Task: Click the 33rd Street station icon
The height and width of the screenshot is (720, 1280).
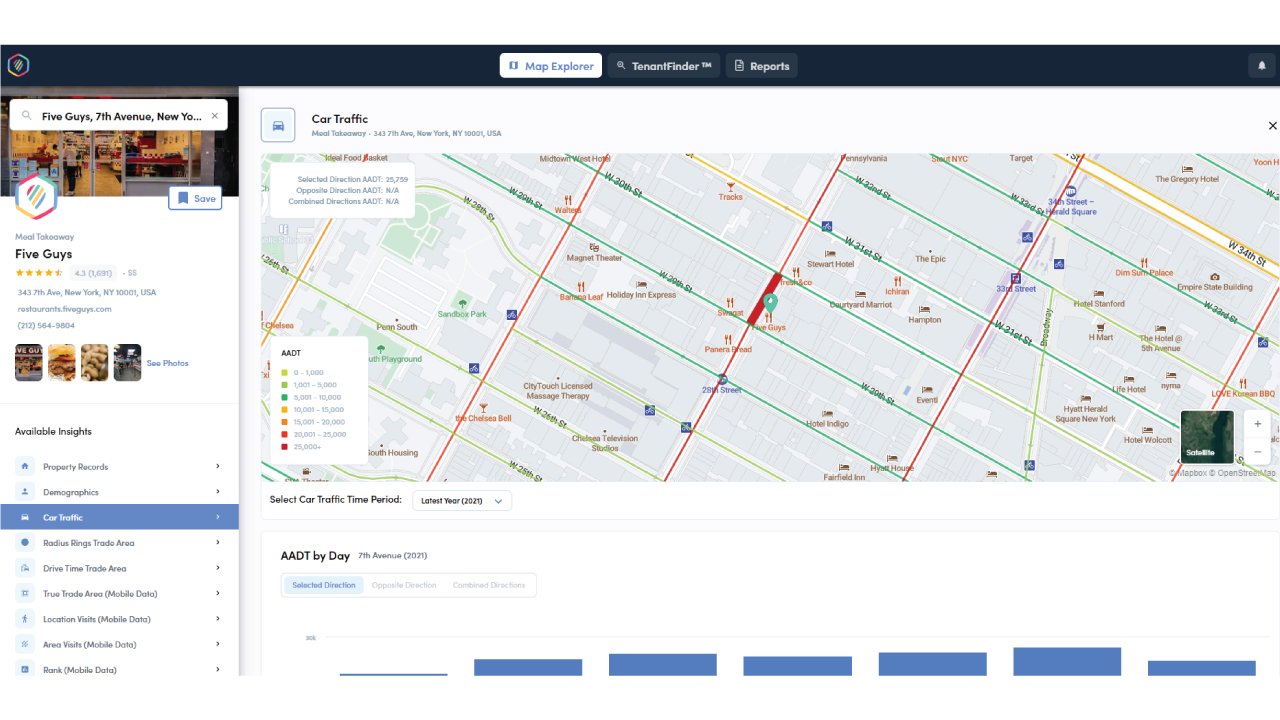Action: (1015, 279)
